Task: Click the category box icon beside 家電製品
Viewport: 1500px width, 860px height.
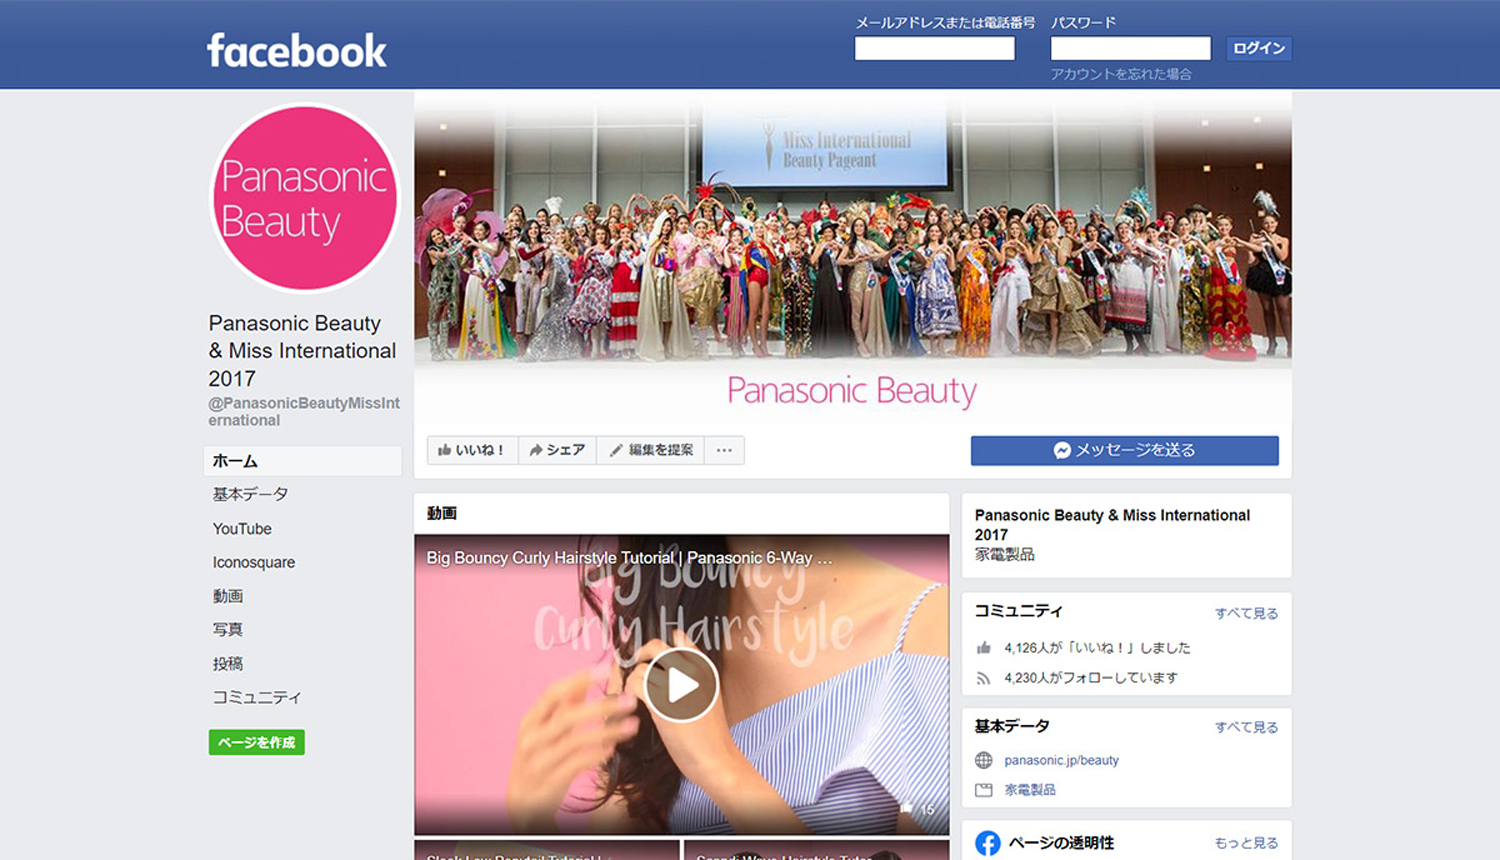Action: pyautogui.click(x=984, y=790)
